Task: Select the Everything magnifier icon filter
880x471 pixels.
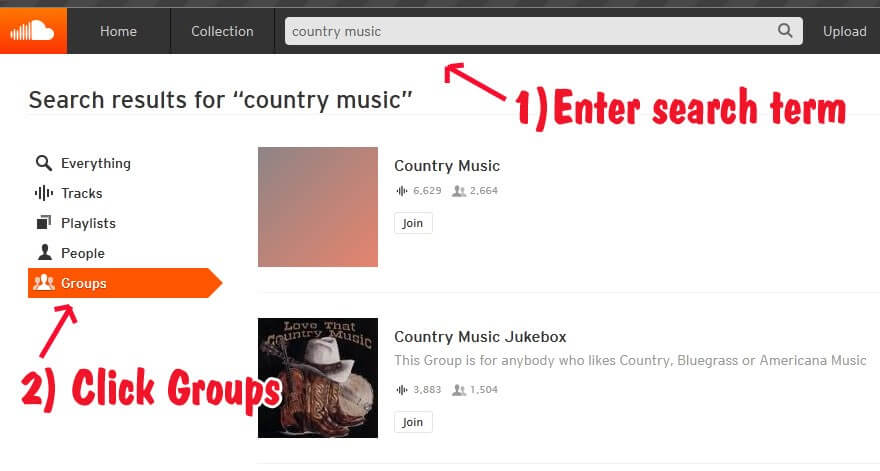Action: (x=44, y=163)
